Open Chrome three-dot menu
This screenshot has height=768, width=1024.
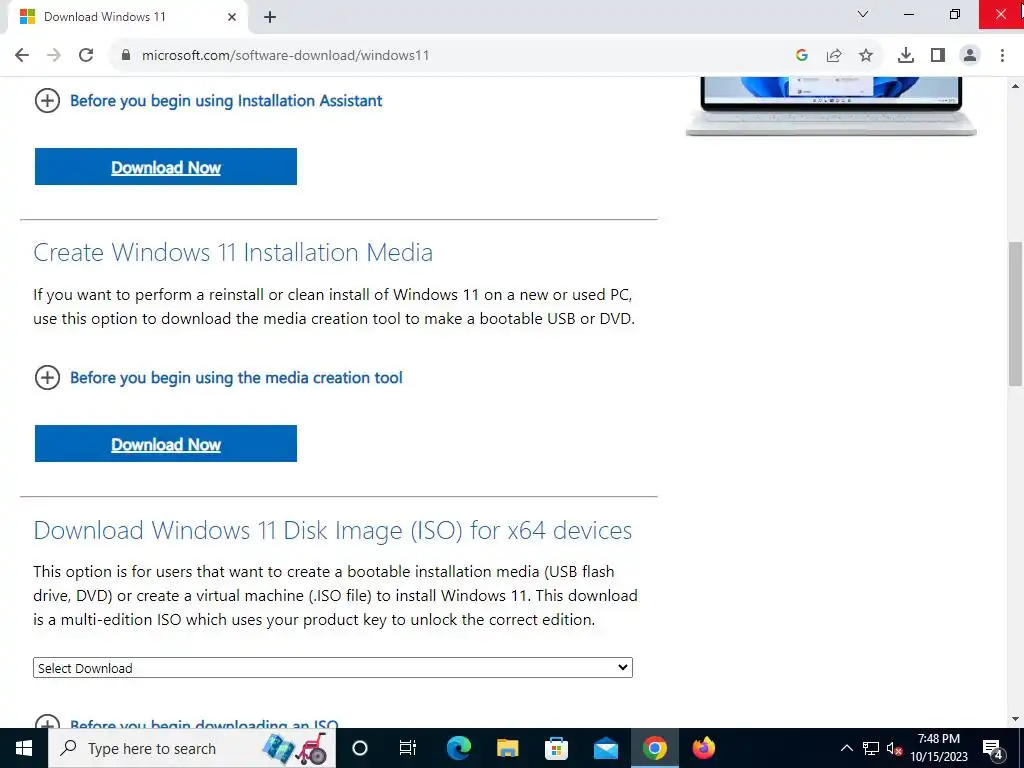1002,56
